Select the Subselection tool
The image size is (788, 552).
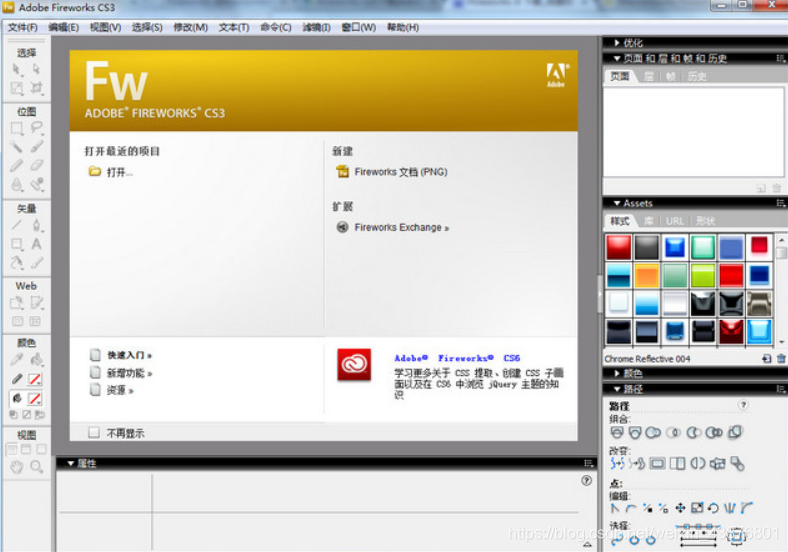click(x=36, y=69)
